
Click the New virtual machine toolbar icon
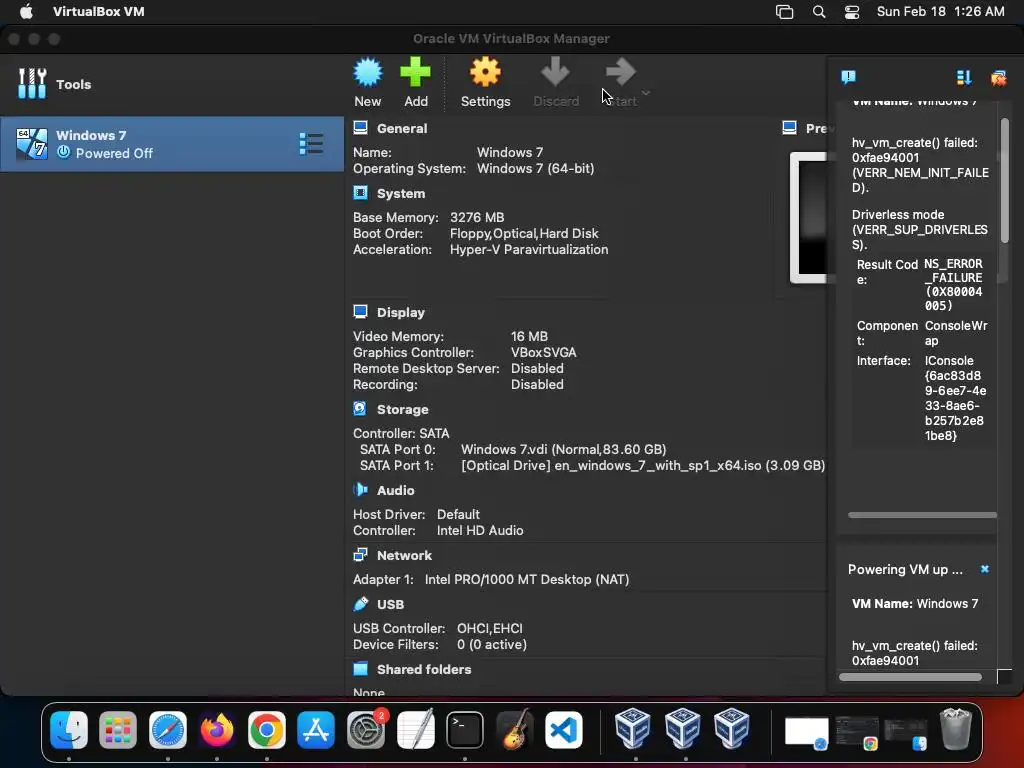click(x=368, y=72)
